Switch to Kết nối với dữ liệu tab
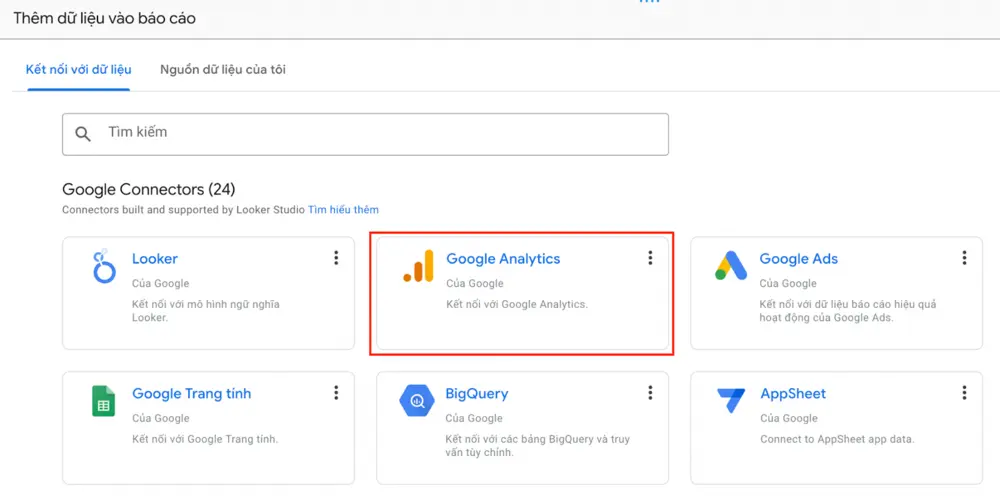The image size is (1000, 496). click(78, 69)
